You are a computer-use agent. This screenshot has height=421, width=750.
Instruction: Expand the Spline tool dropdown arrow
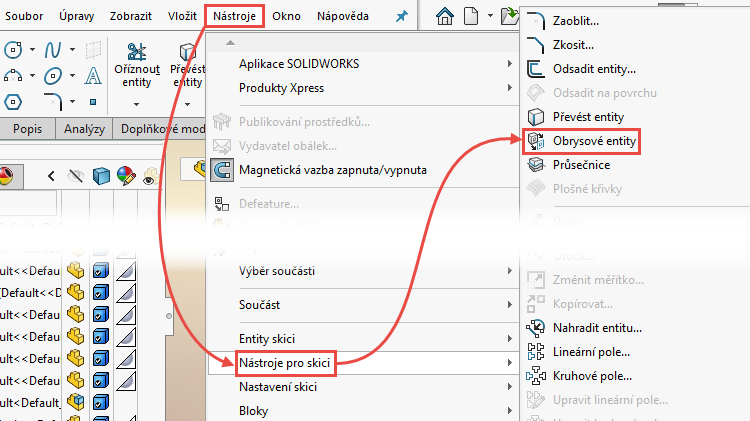coord(72,49)
